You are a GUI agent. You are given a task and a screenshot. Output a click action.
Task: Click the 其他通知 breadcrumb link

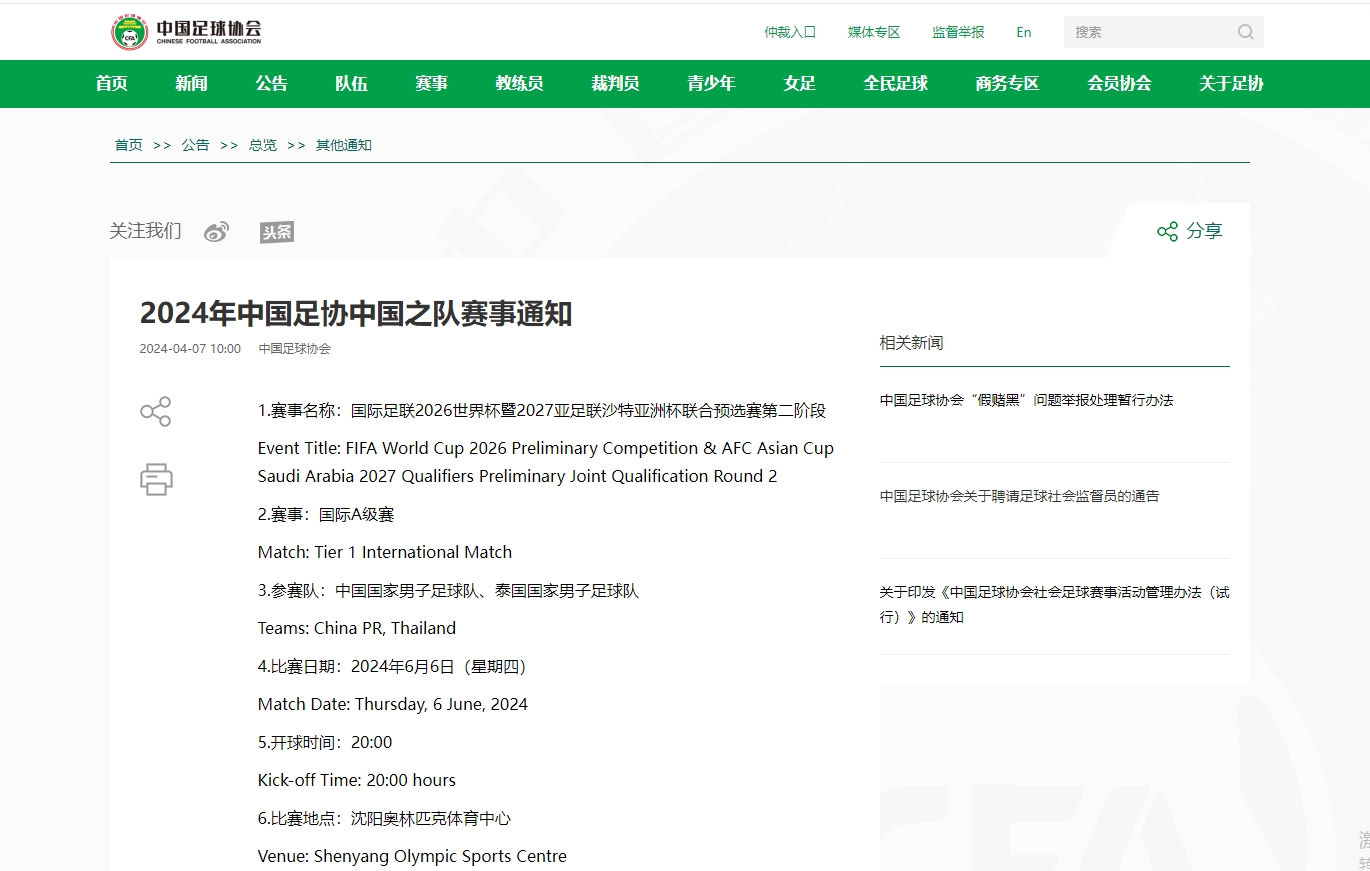point(344,145)
